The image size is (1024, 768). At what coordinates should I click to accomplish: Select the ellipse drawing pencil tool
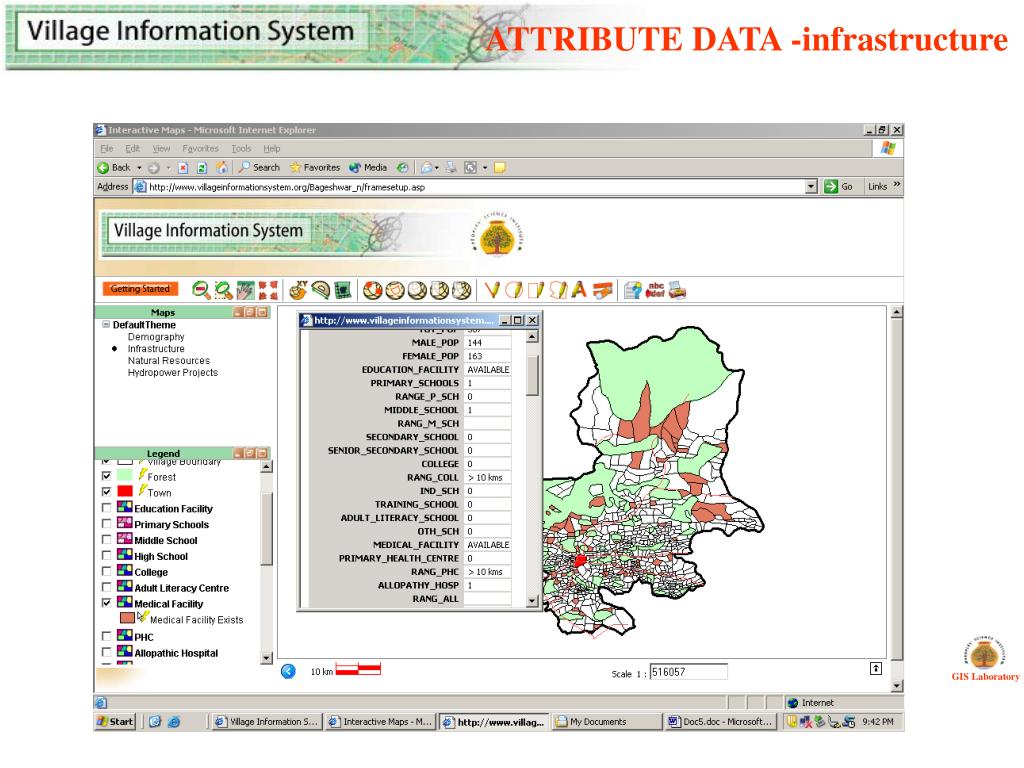514,290
